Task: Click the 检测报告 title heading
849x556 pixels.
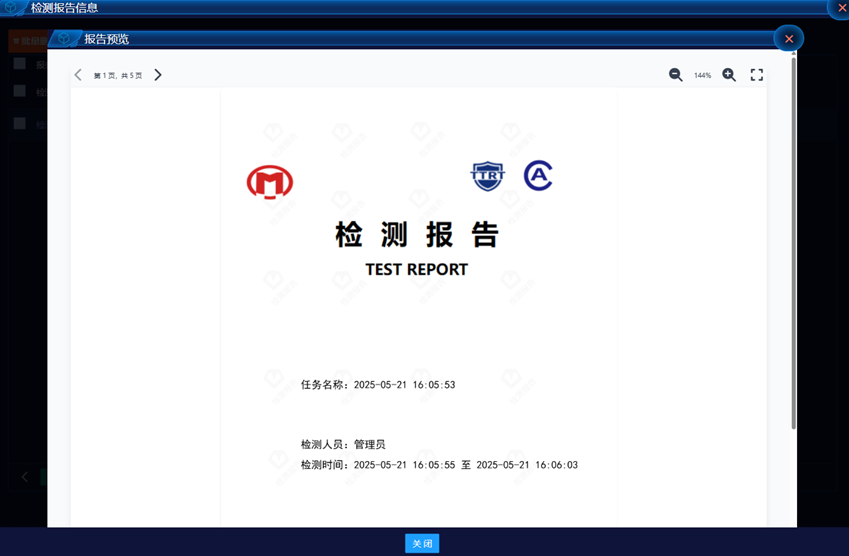Action: tap(416, 234)
